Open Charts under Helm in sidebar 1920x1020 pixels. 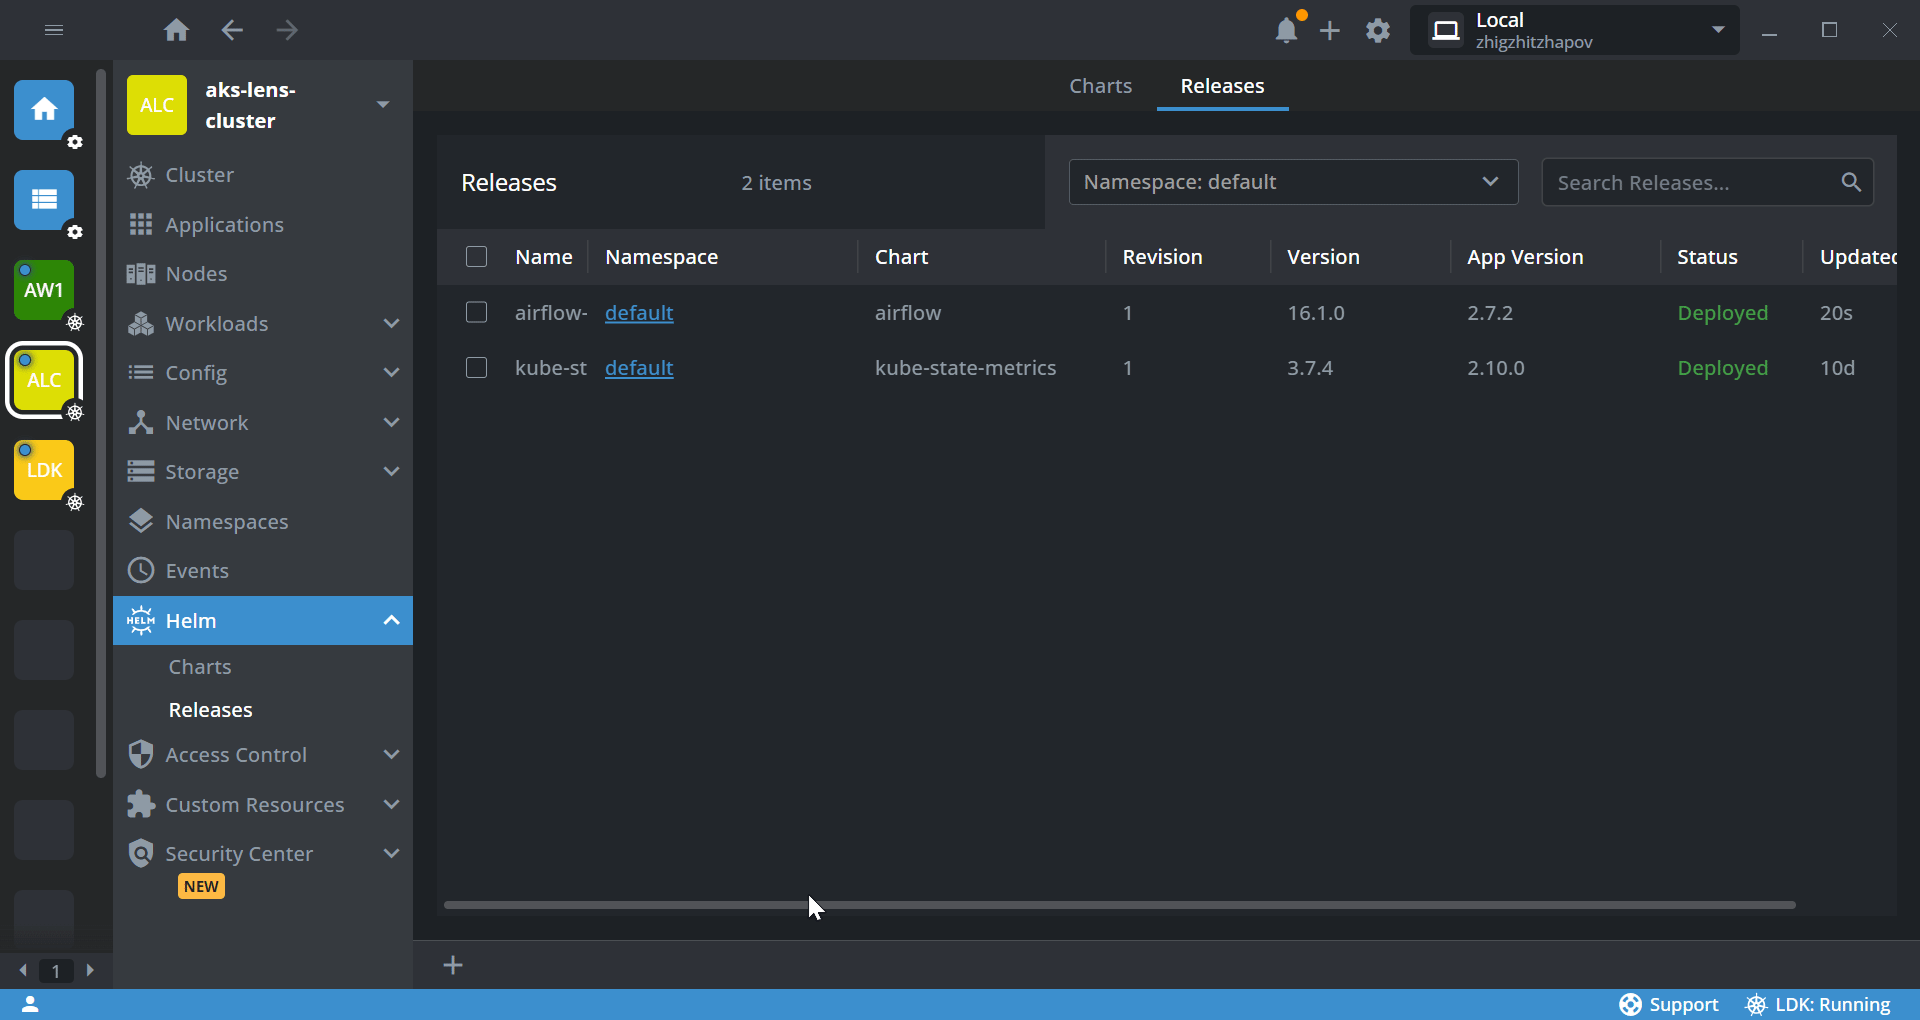(200, 667)
